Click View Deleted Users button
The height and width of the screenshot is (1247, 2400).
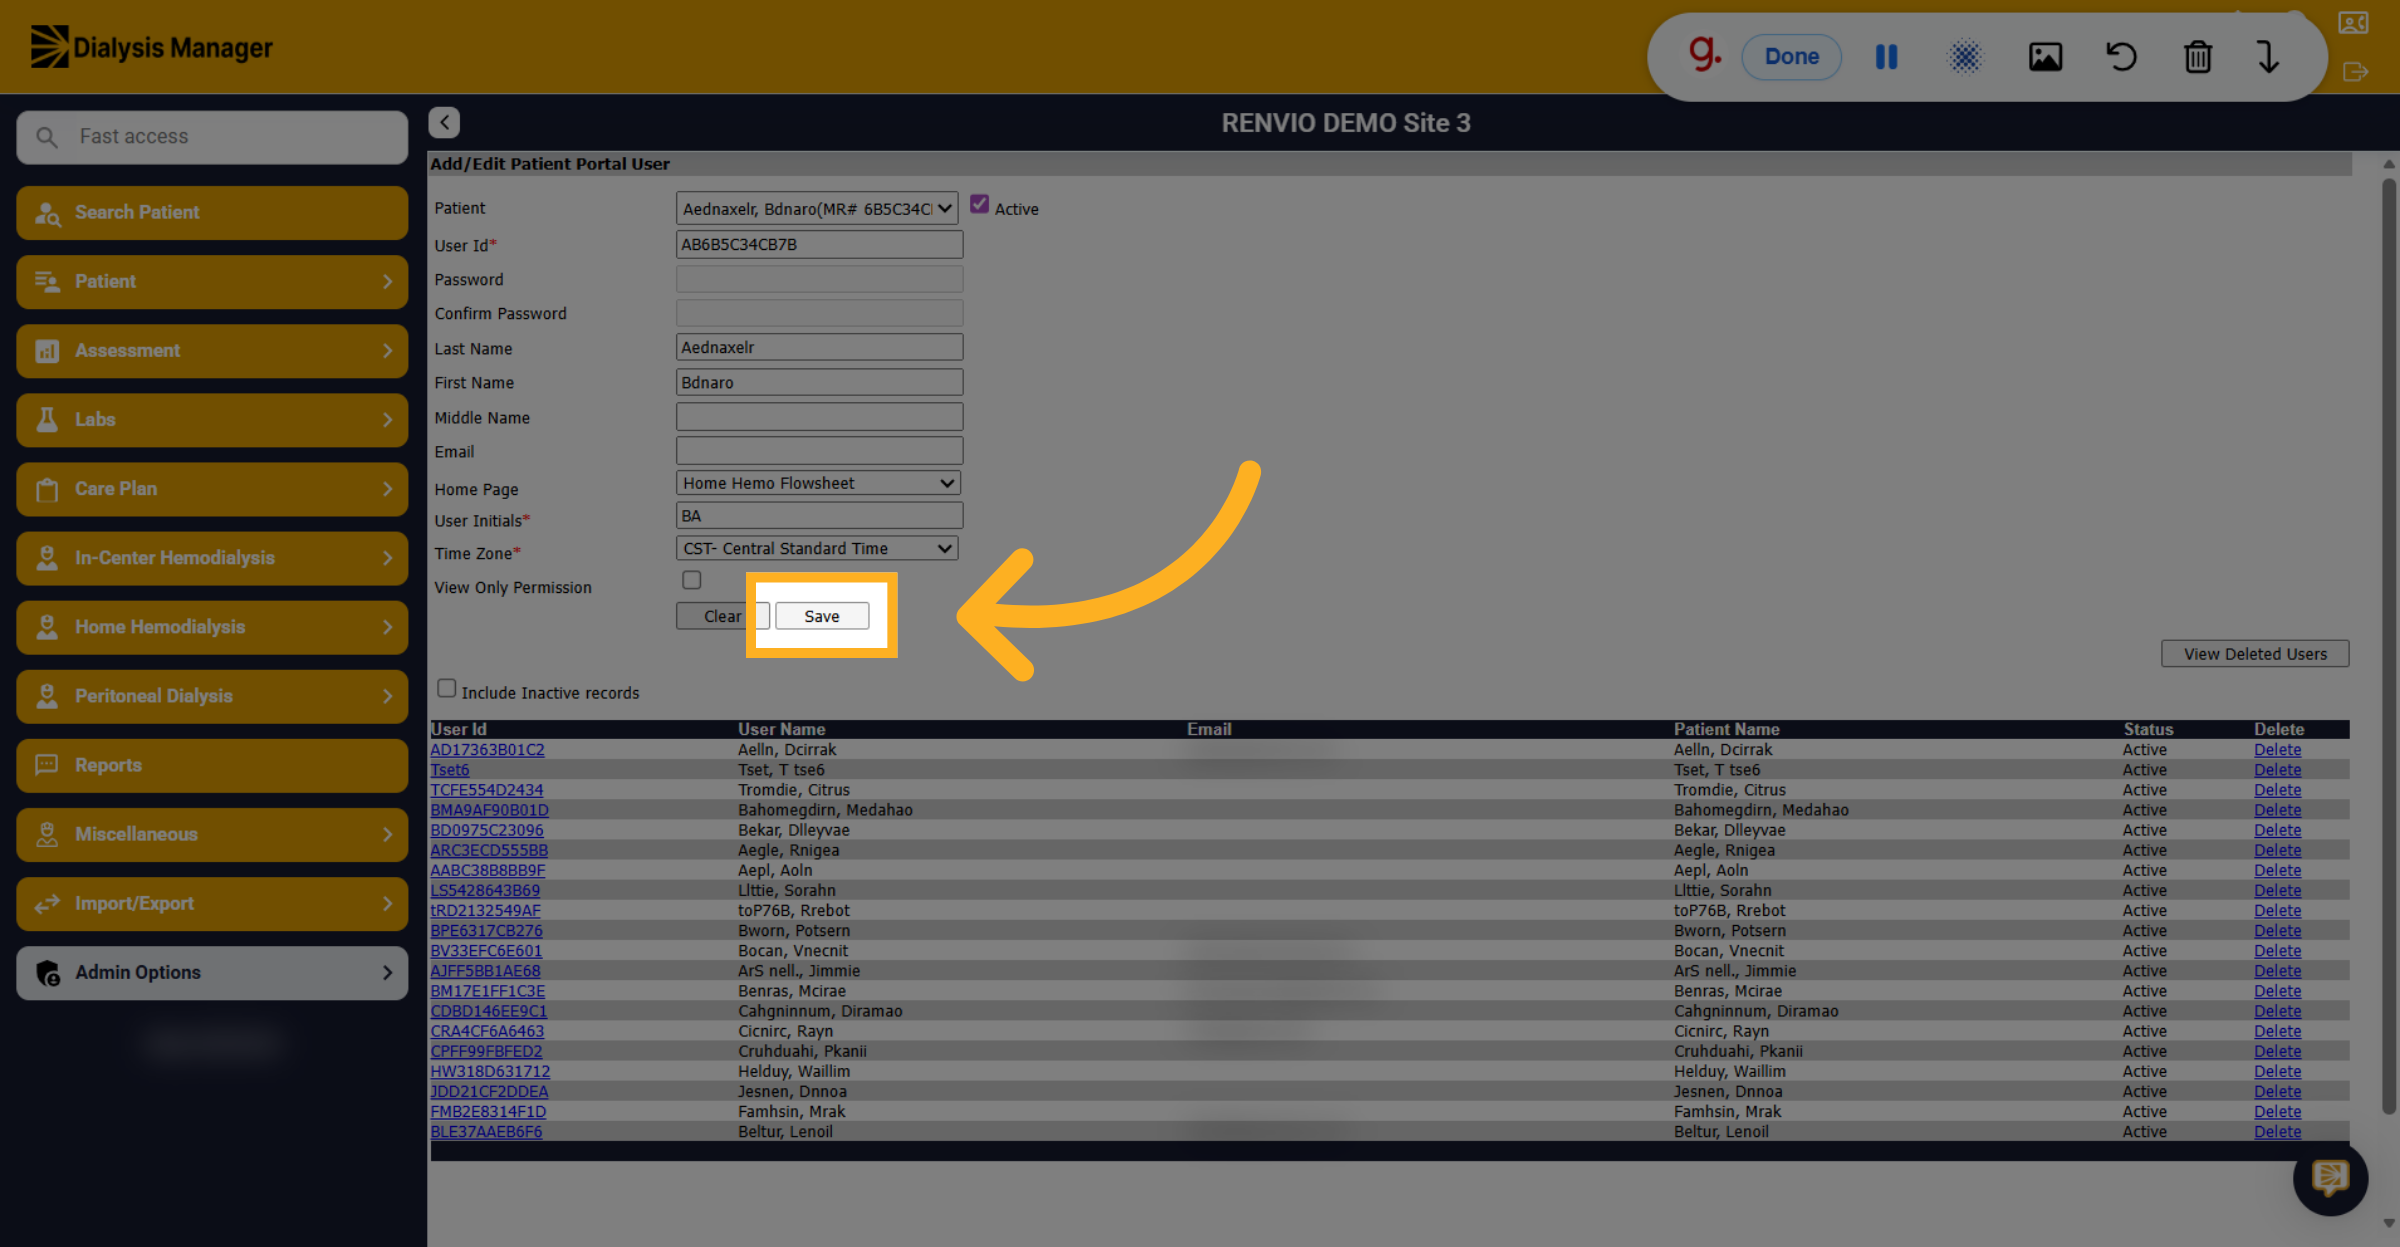[x=2255, y=654]
